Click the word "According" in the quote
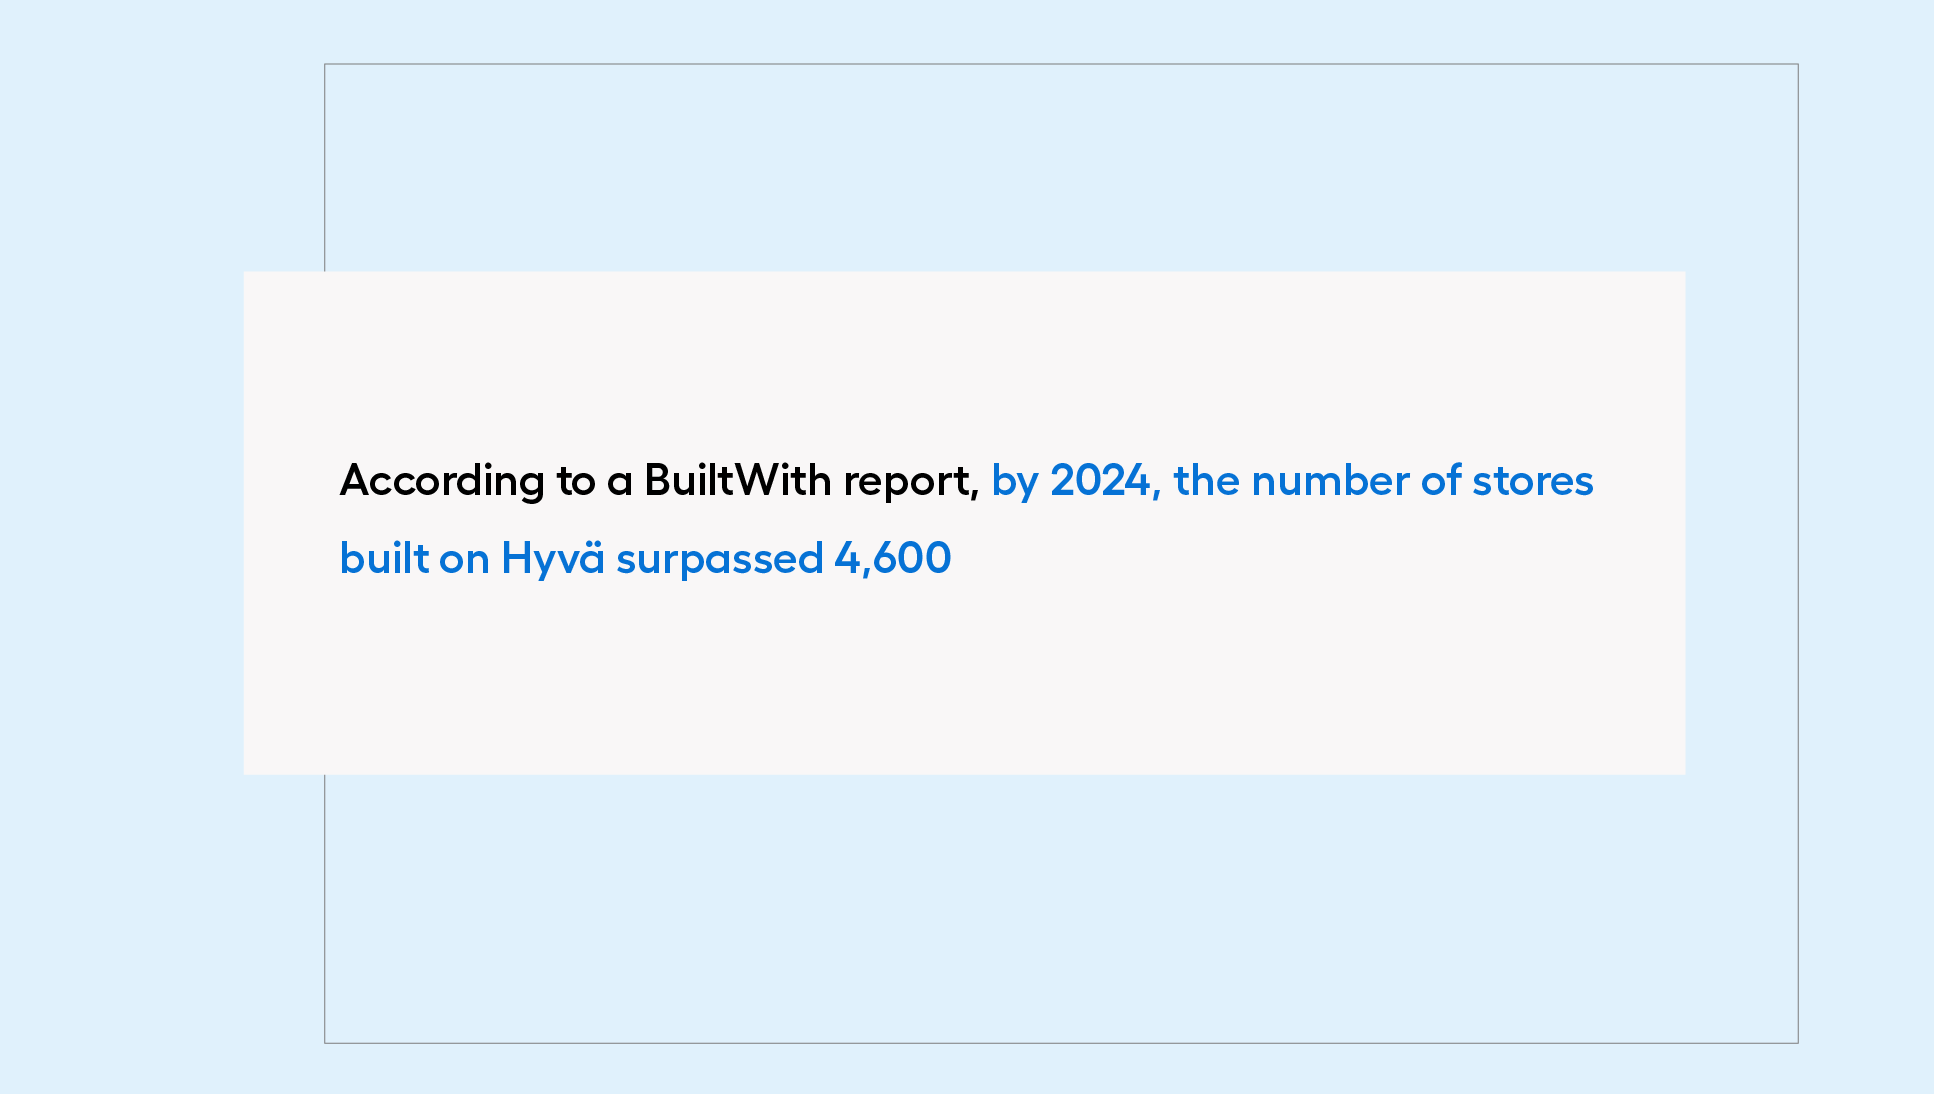 tap(442, 482)
